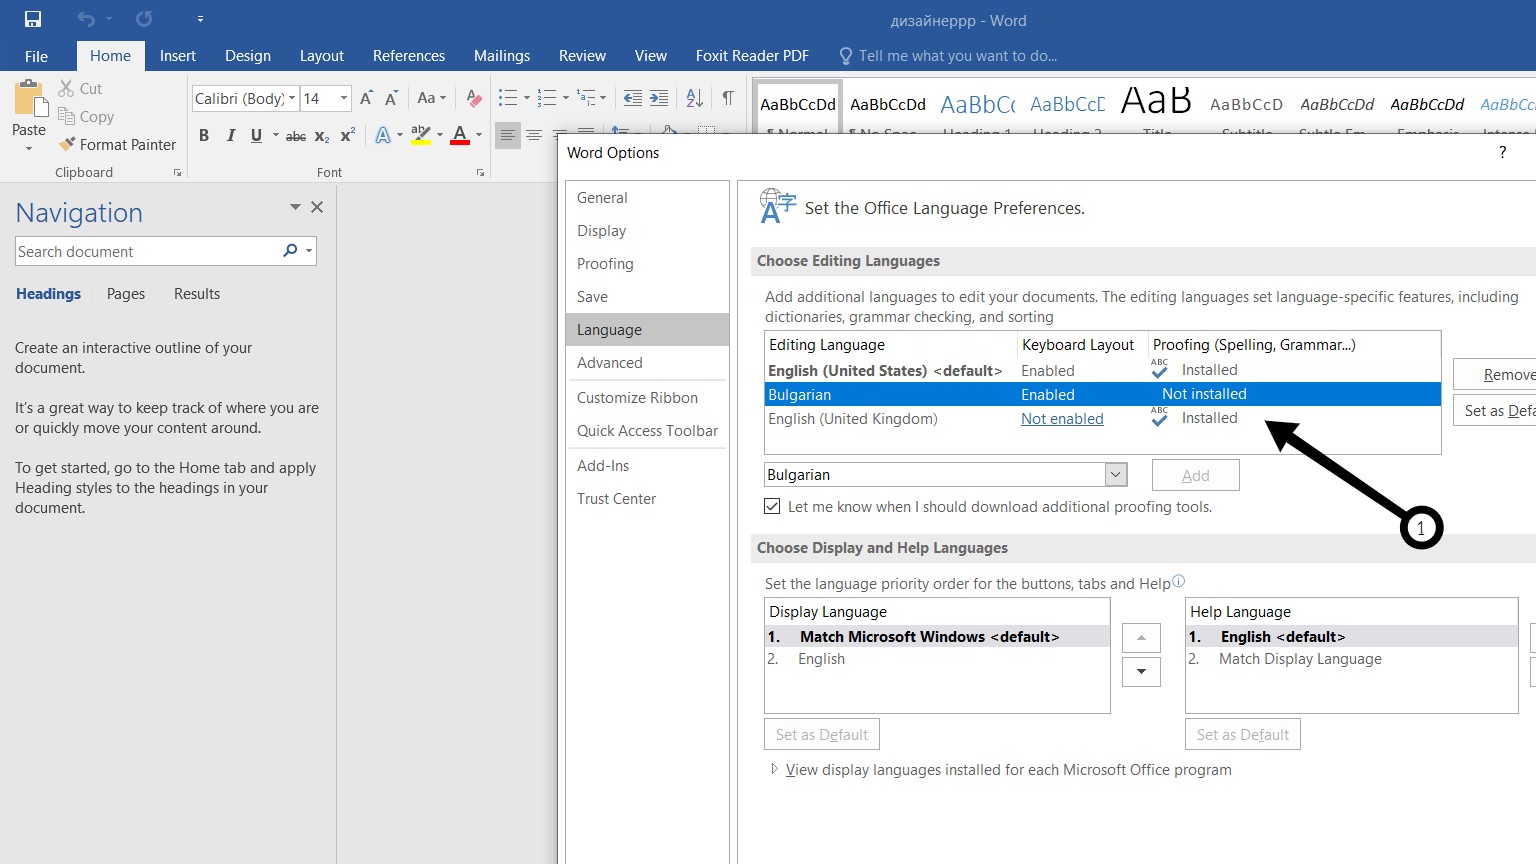Select Proofing in Word Options
Image resolution: width=1536 pixels, height=864 pixels.
coord(647,264)
